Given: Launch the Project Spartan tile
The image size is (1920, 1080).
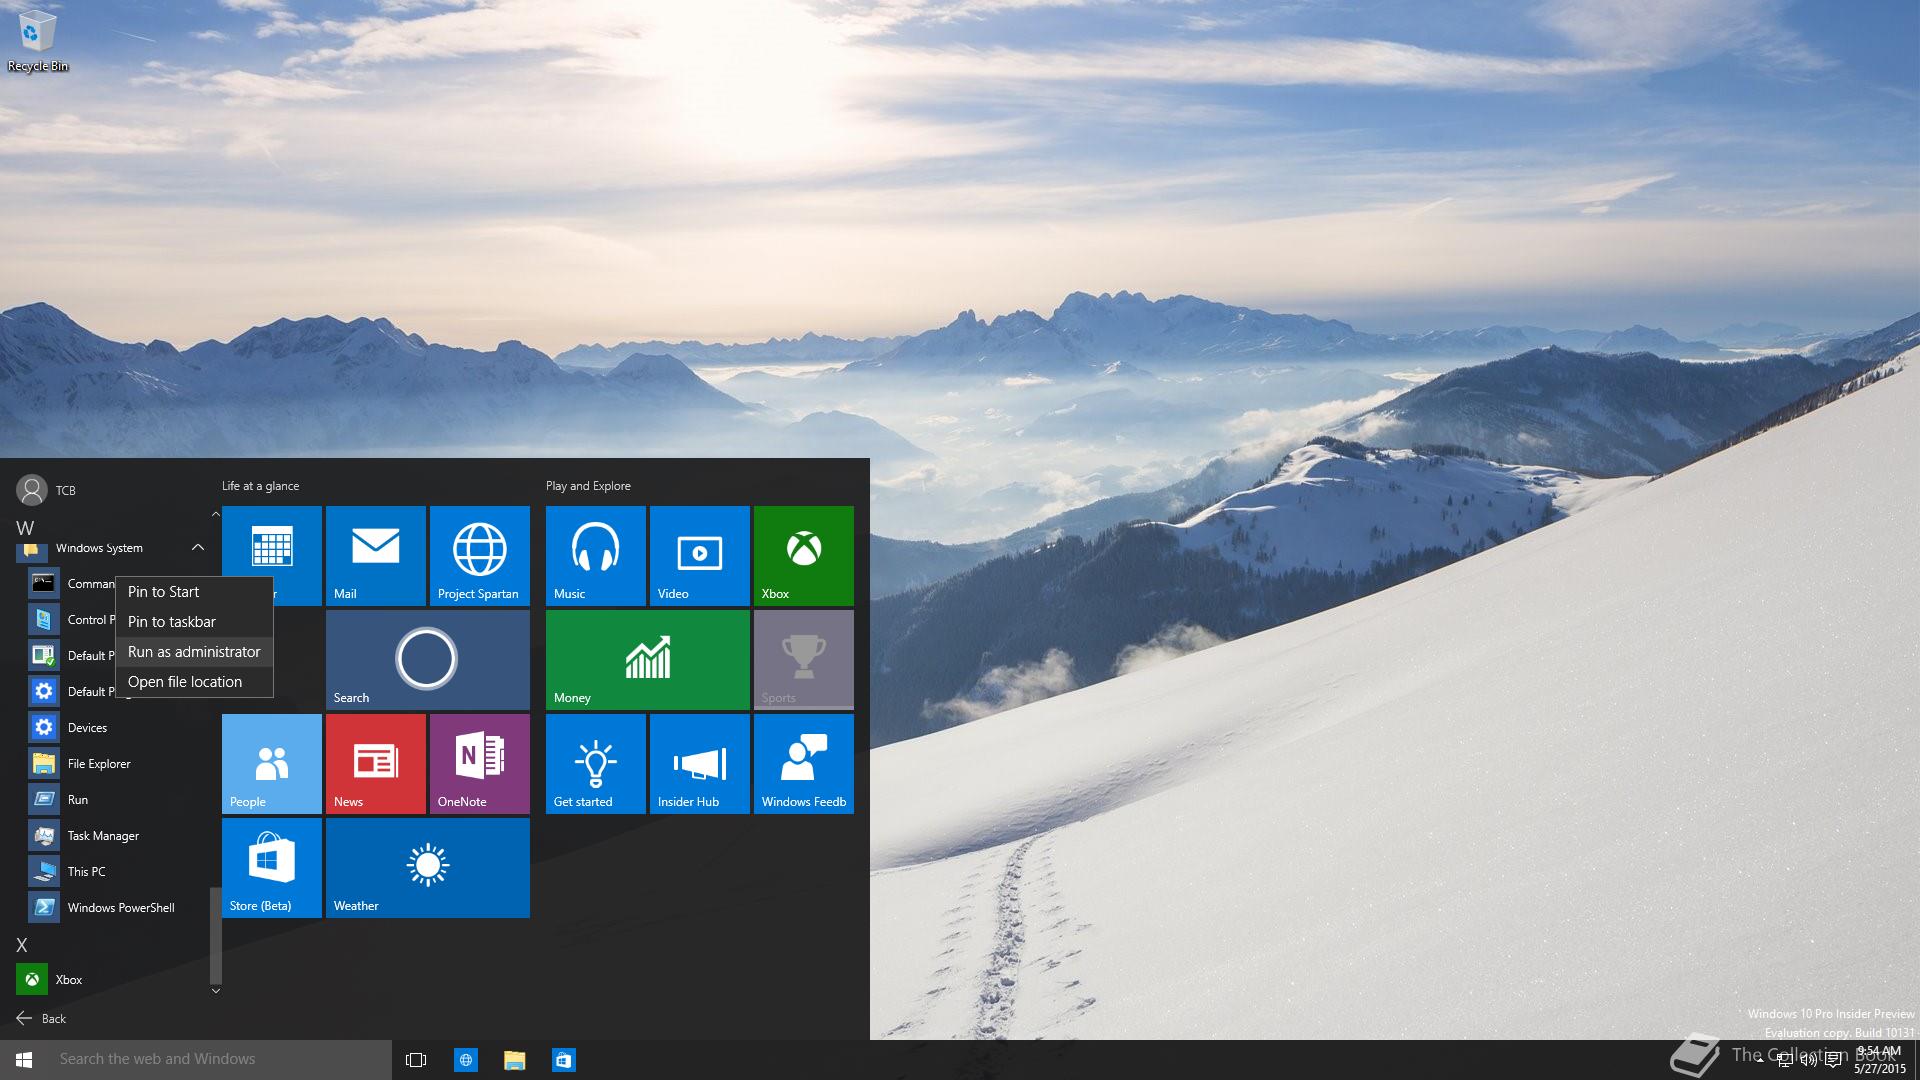Looking at the screenshot, I should 480,556.
